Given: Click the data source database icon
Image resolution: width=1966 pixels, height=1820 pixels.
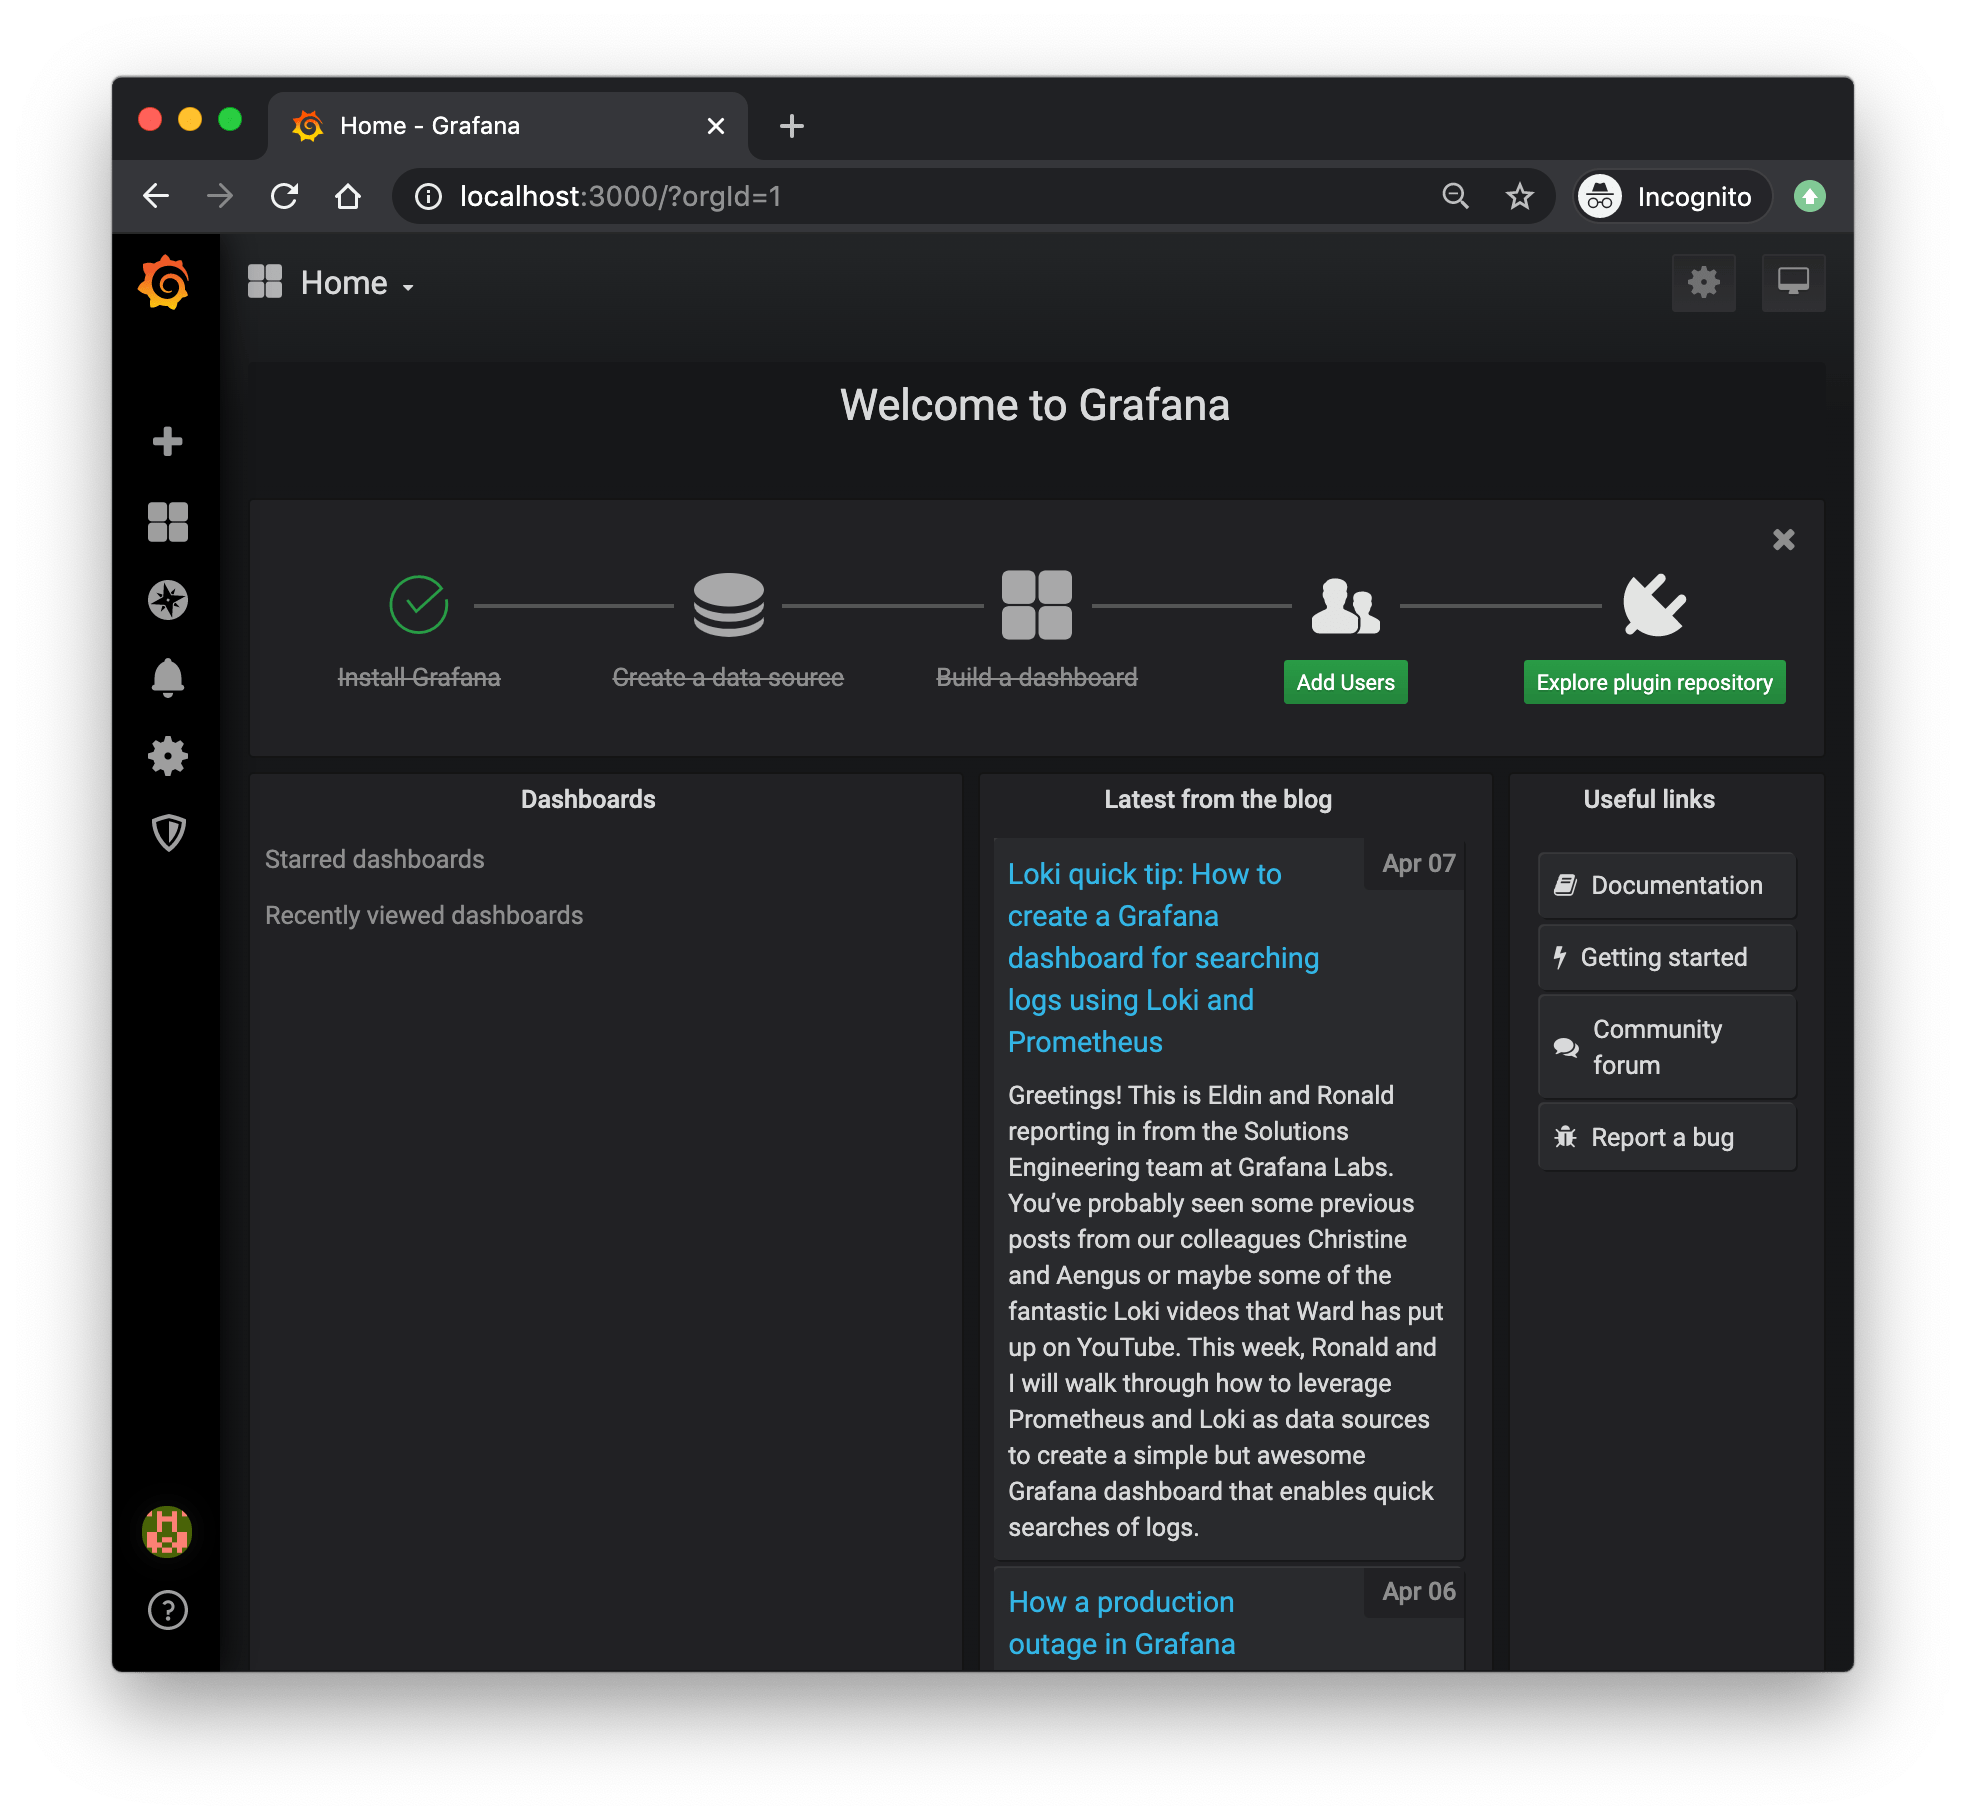Looking at the screenshot, I should [x=729, y=604].
